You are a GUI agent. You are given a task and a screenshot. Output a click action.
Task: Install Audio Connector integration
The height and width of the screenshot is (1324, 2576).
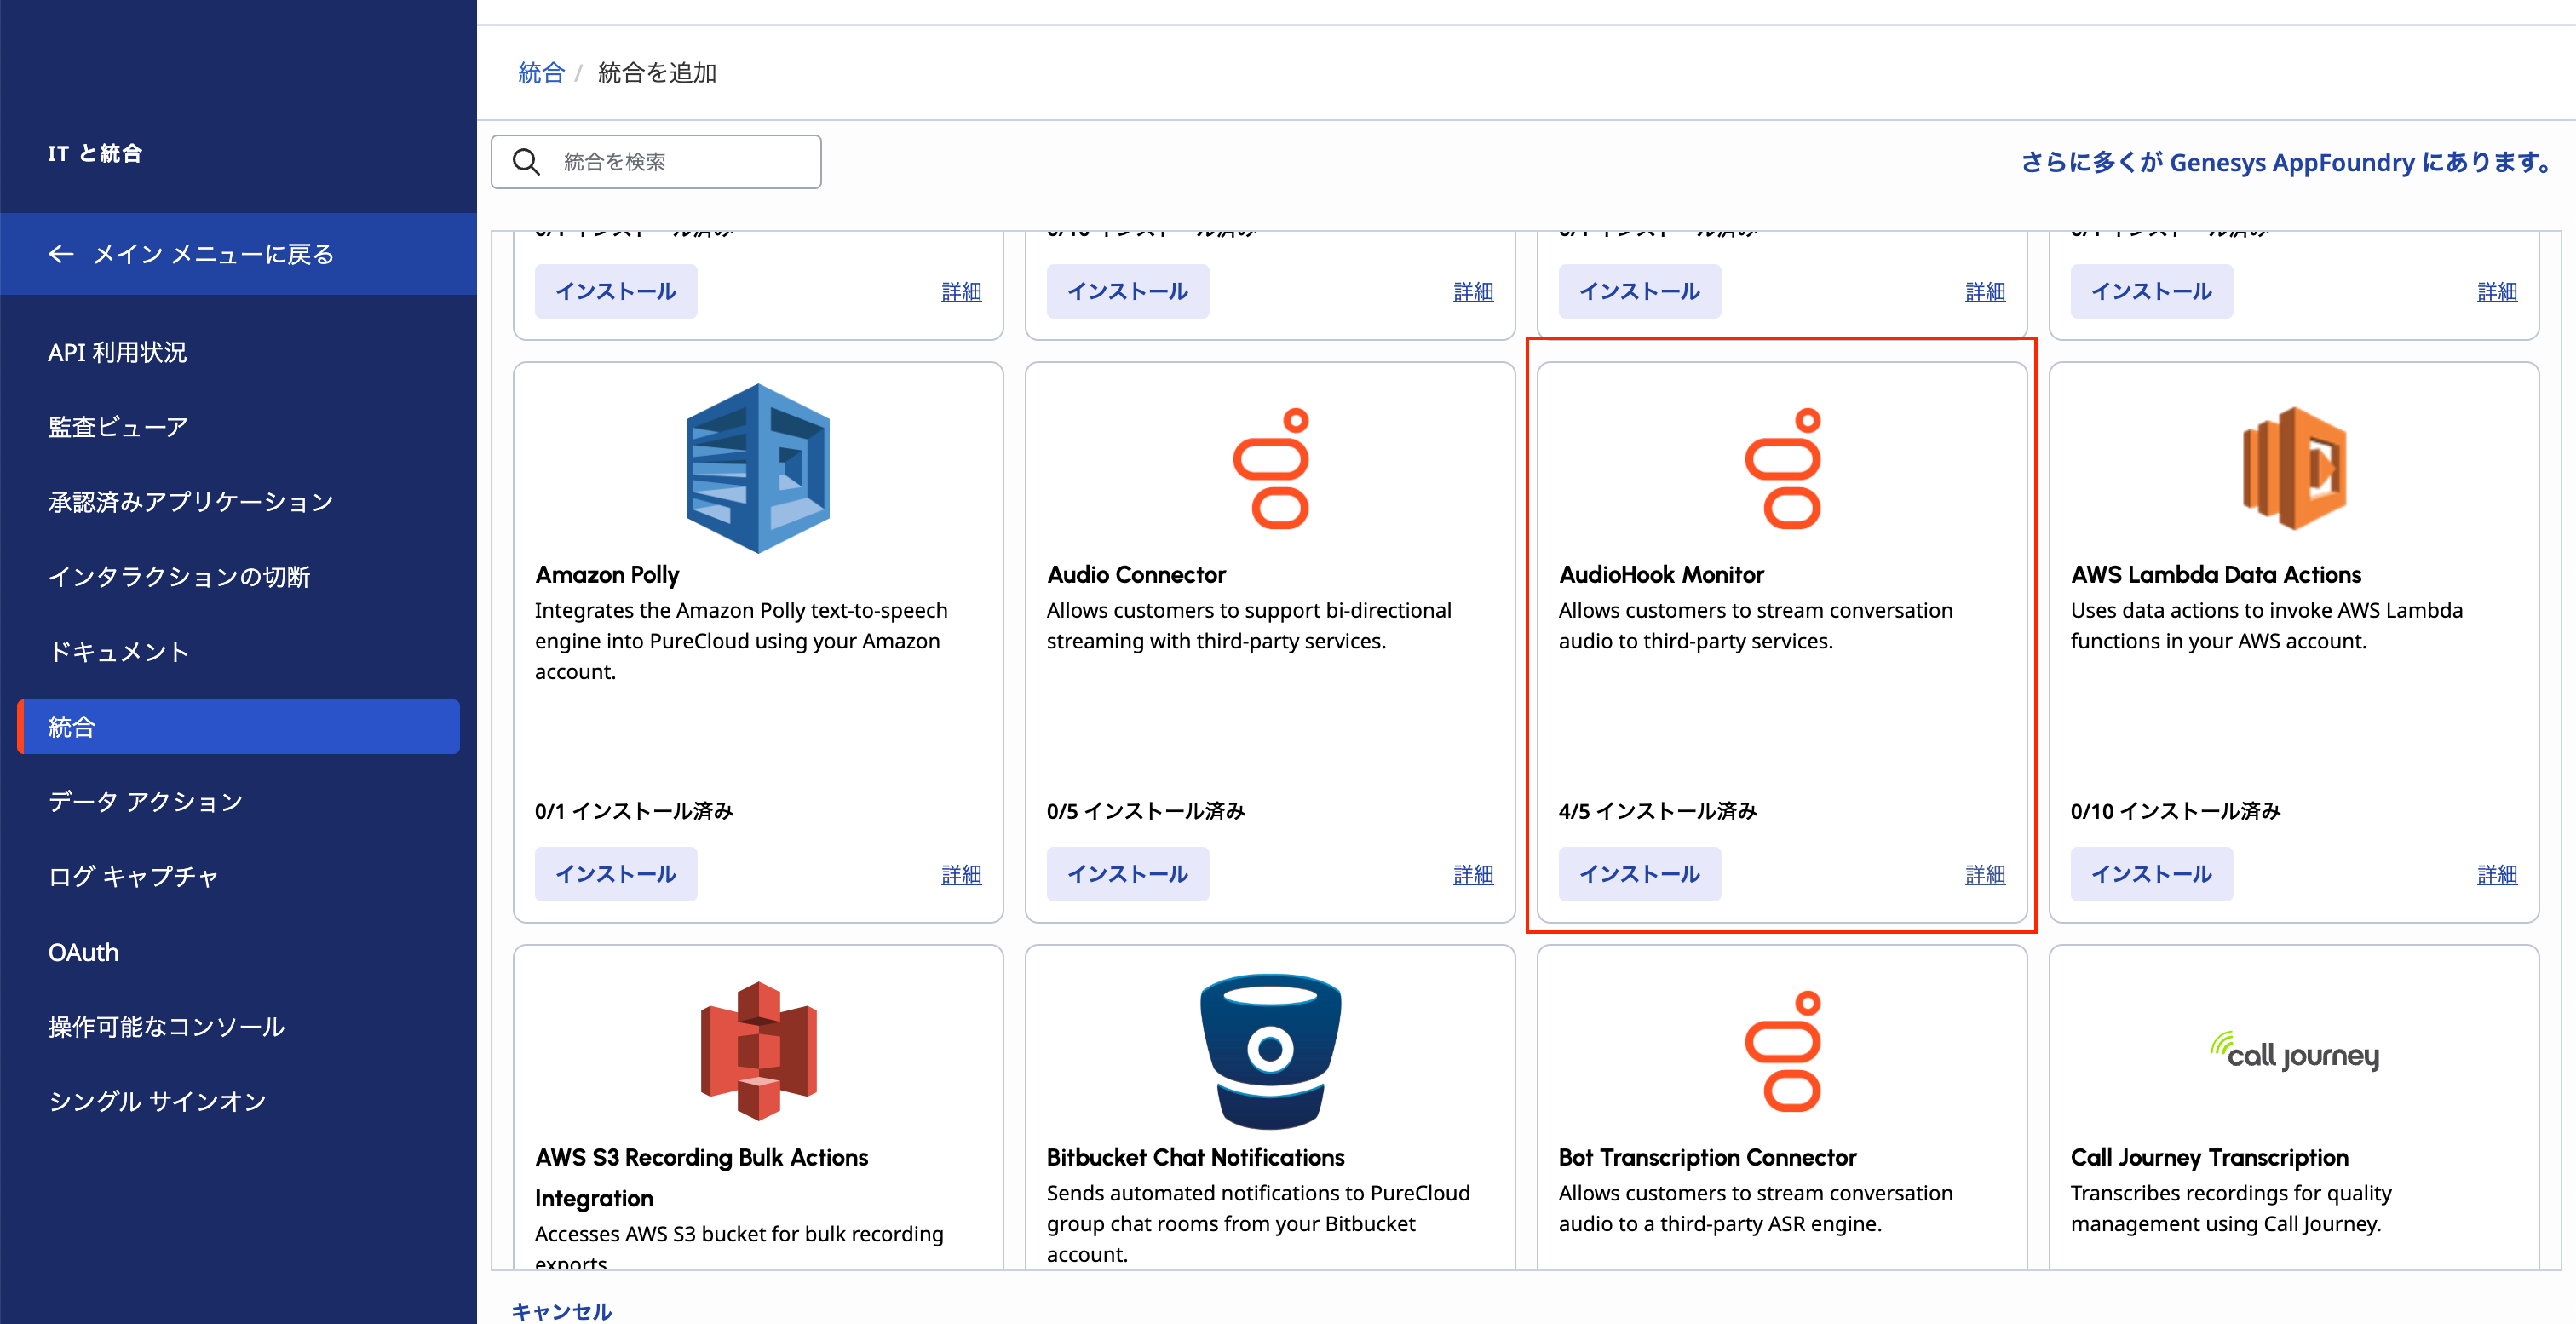point(1128,874)
